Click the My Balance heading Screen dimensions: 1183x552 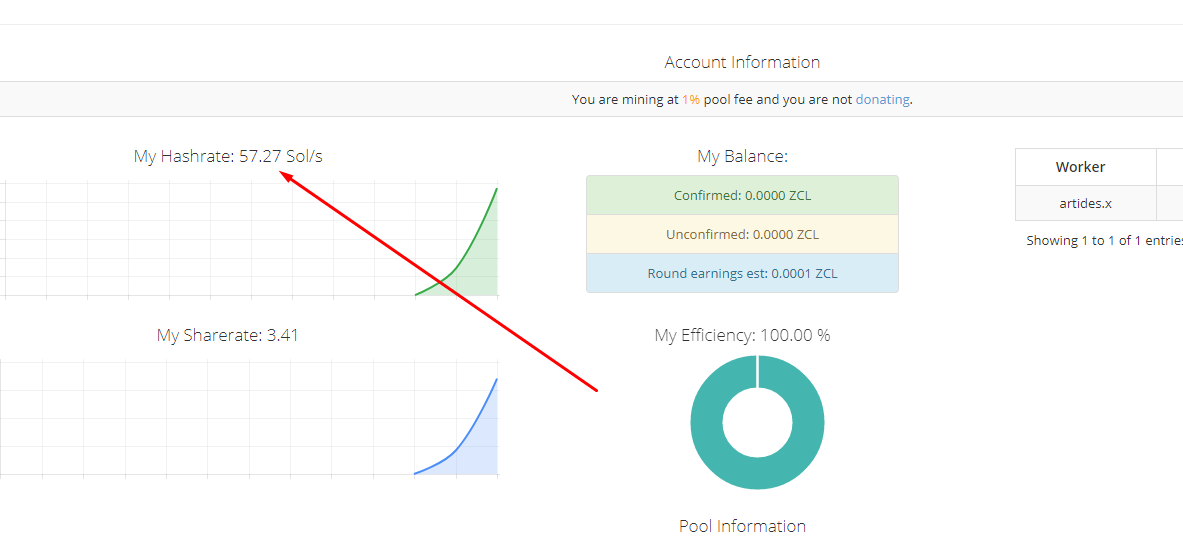coord(742,157)
